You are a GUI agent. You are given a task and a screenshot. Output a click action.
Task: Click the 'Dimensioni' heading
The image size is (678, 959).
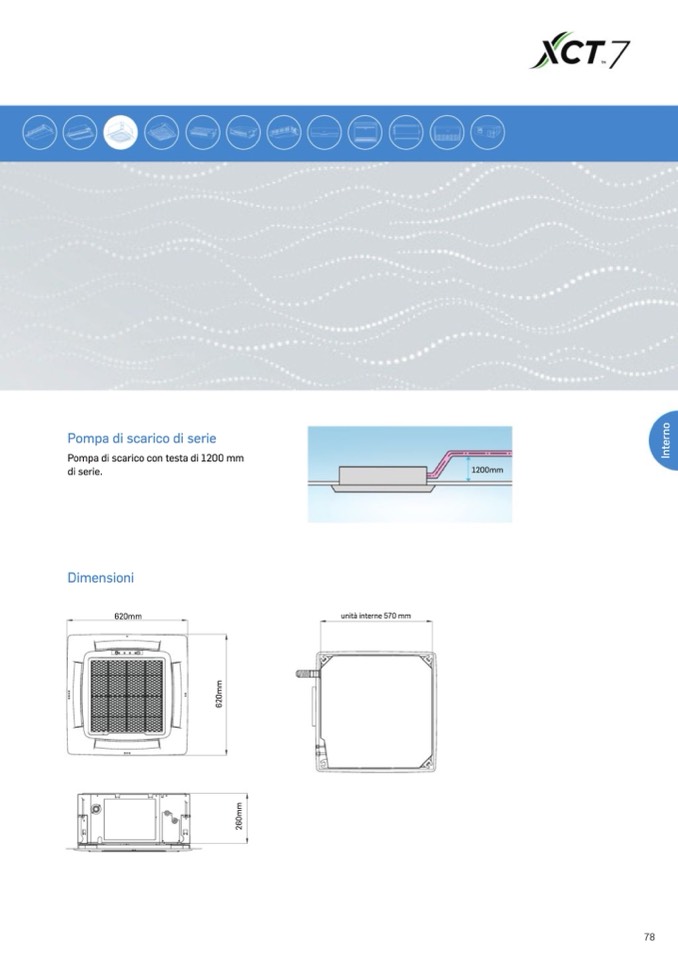point(100,578)
